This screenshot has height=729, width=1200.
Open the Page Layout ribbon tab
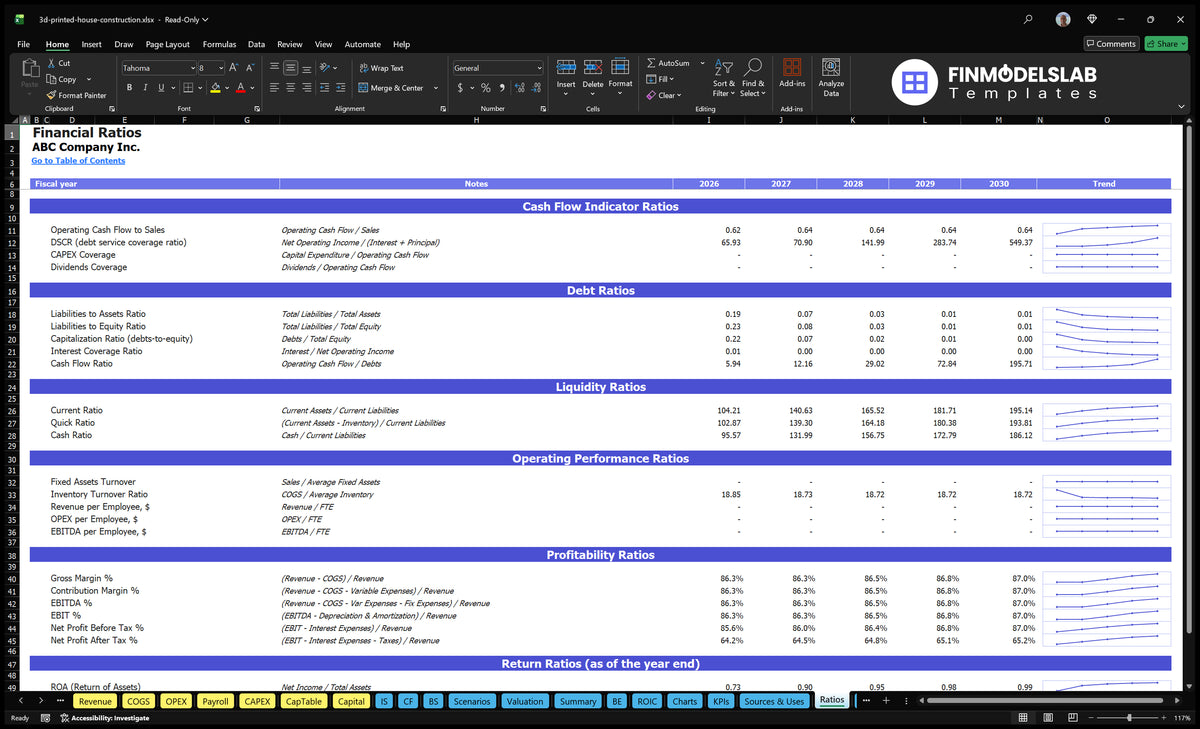(167, 44)
